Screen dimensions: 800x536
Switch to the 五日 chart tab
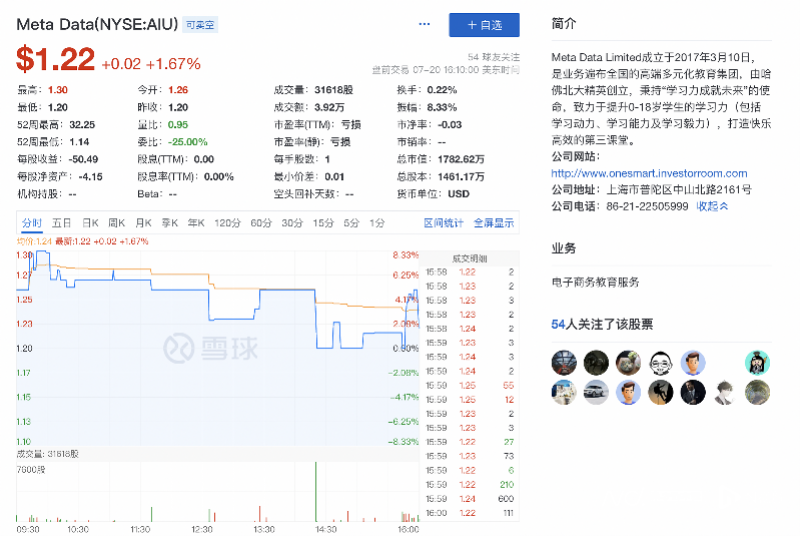(x=61, y=223)
